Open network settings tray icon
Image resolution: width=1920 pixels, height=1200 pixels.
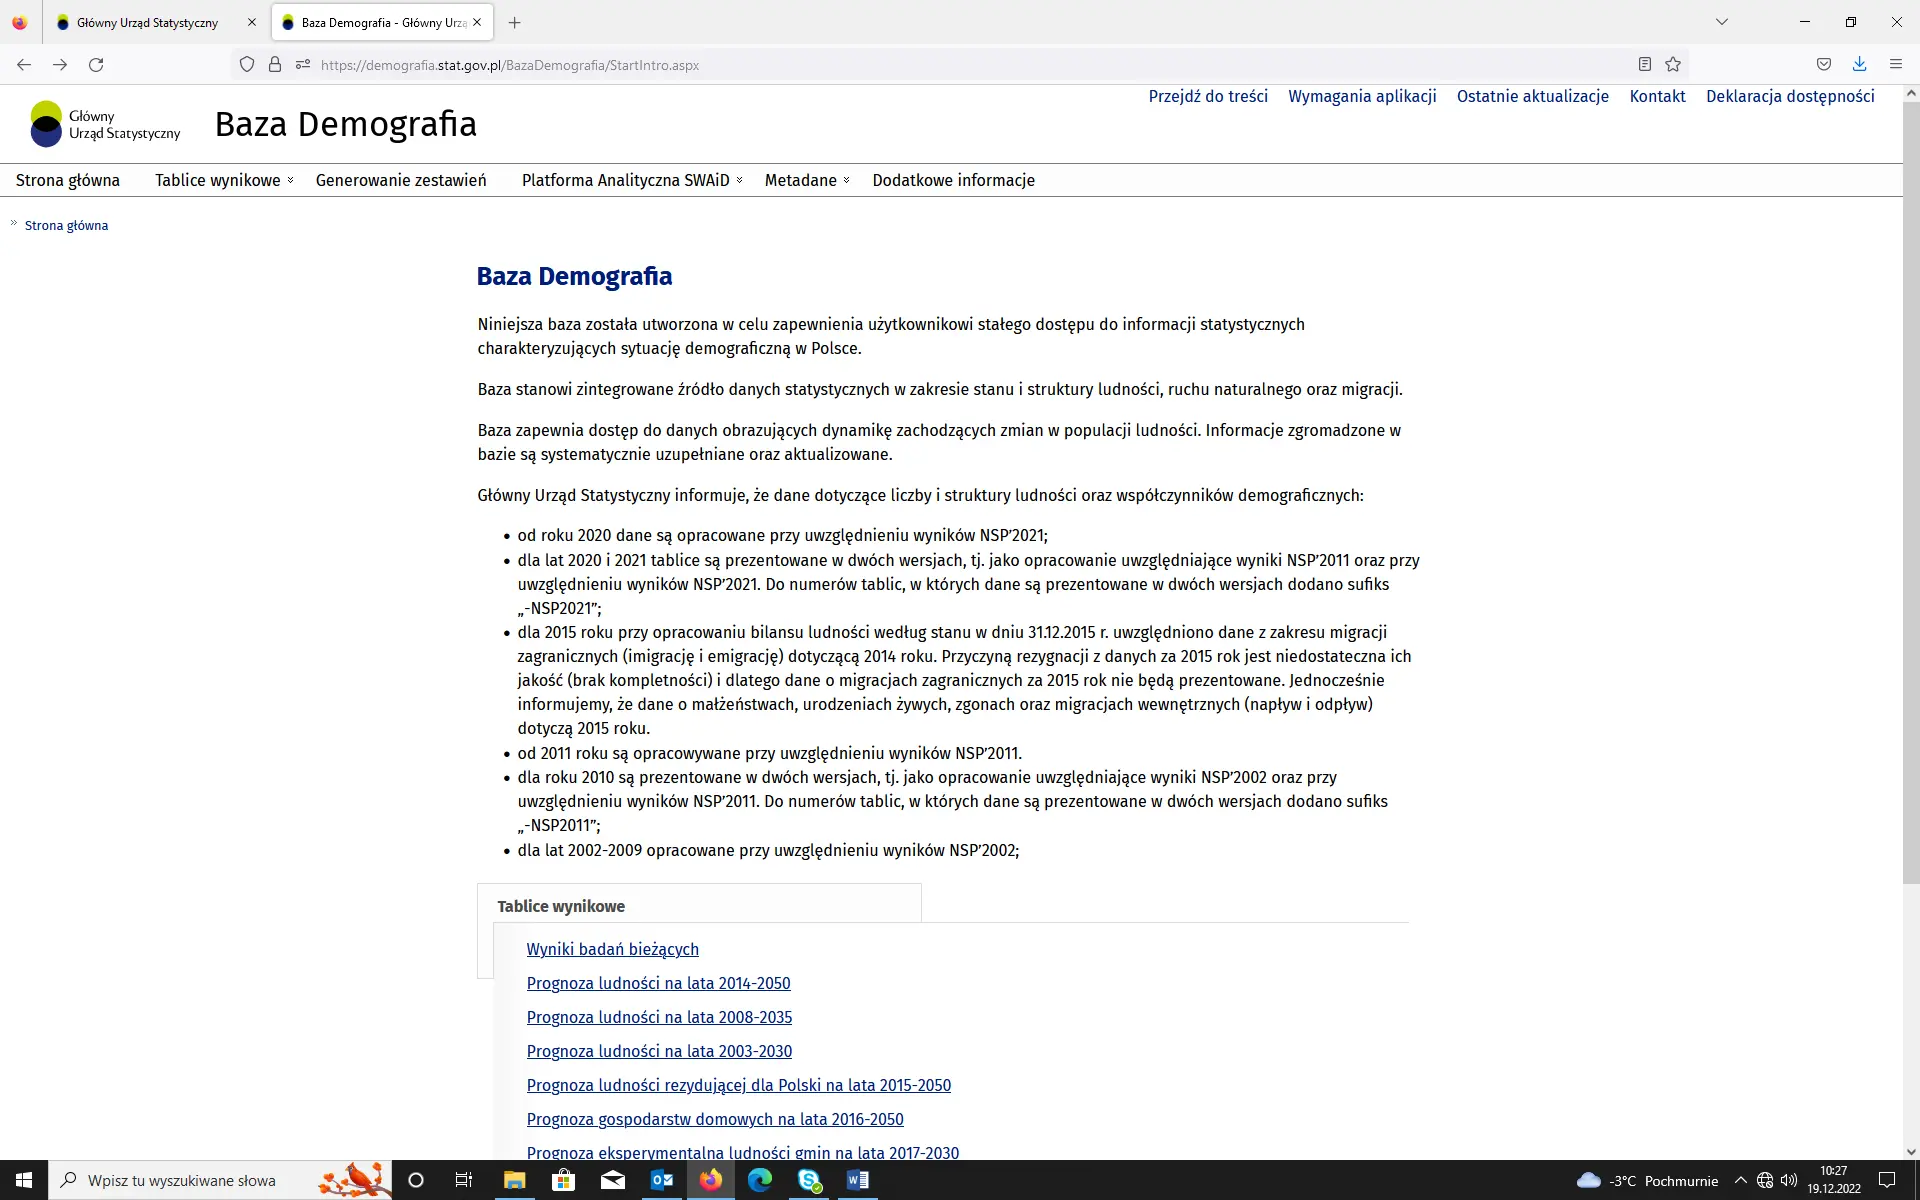[1765, 1180]
